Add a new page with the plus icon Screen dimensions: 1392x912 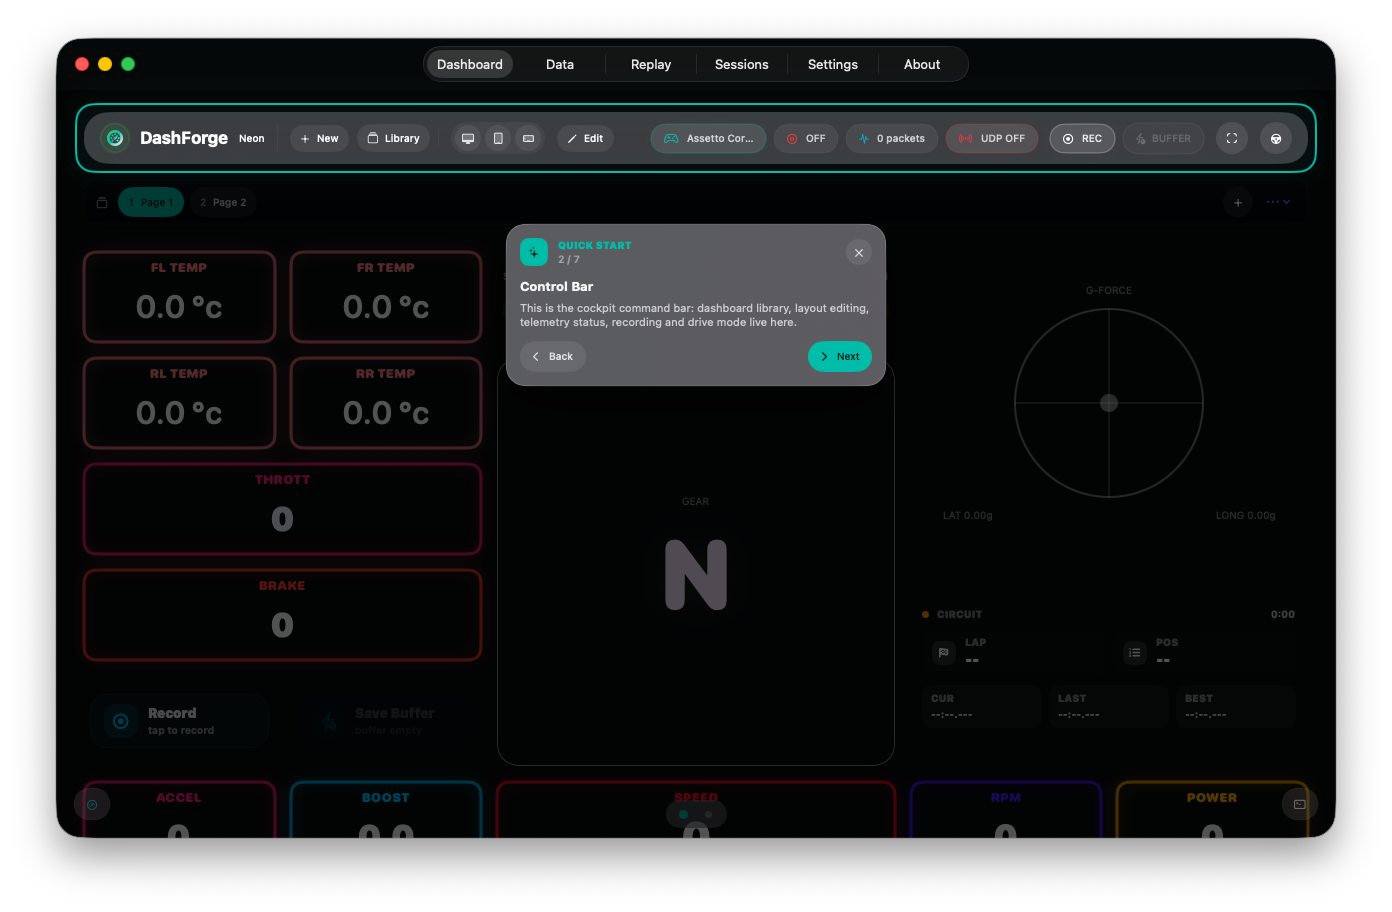coord(1238,202)
